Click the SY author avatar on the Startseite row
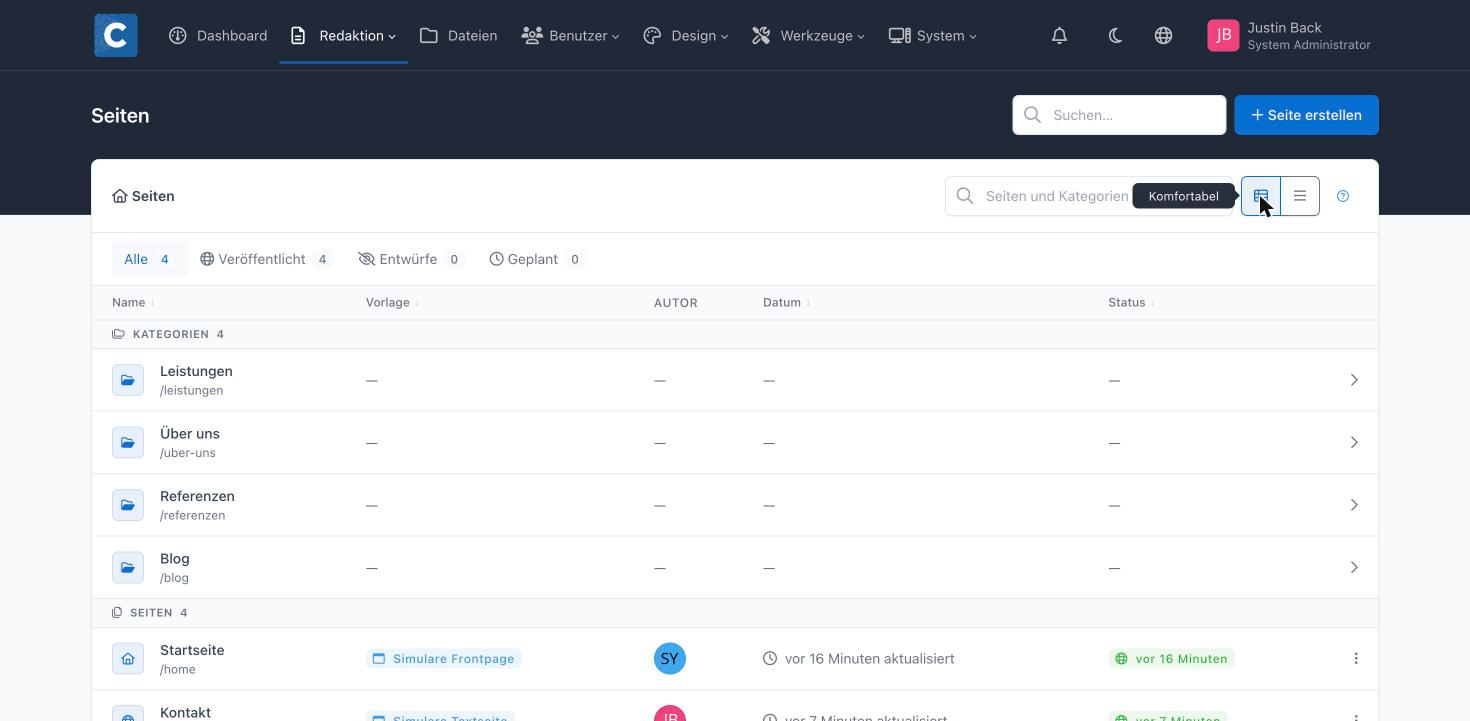This screenshot has width=1470, height=721. (670, 658)
